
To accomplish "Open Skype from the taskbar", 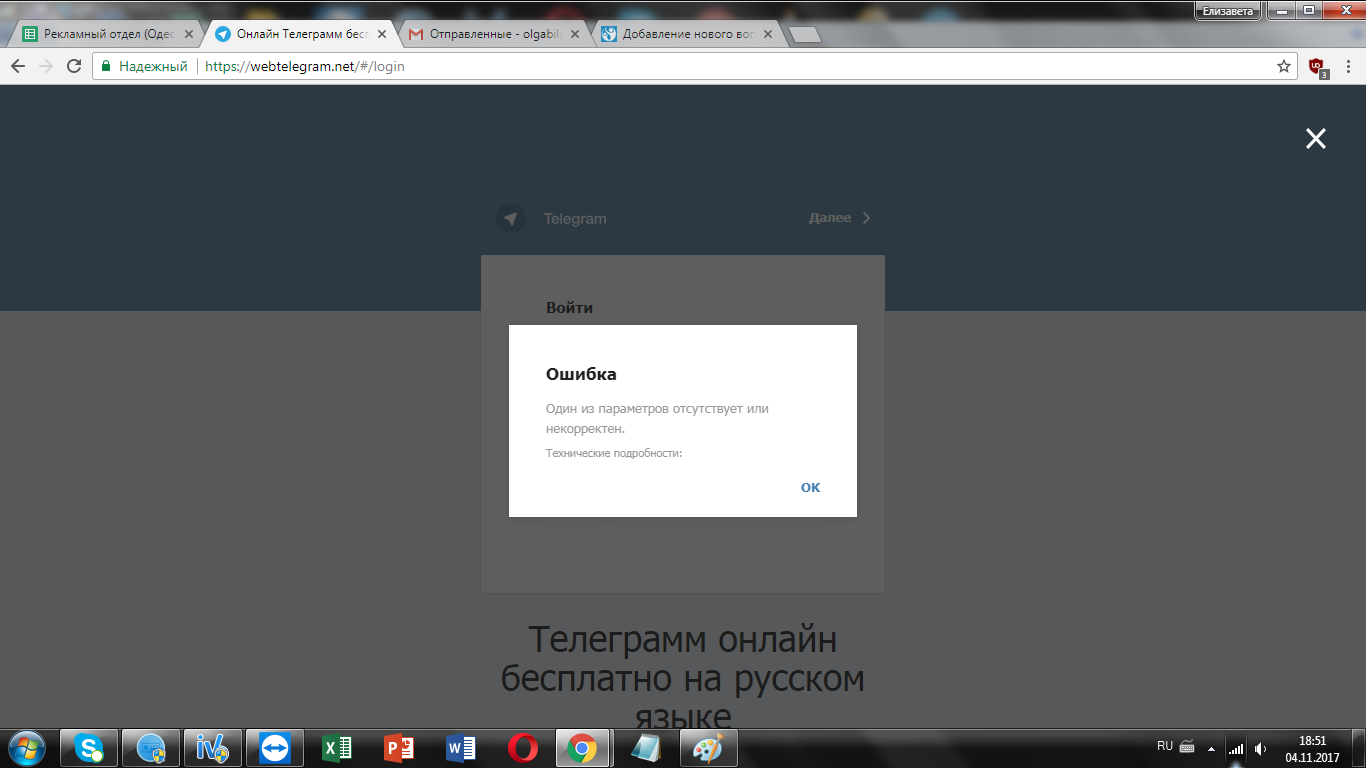I will [x=90, y=747].
